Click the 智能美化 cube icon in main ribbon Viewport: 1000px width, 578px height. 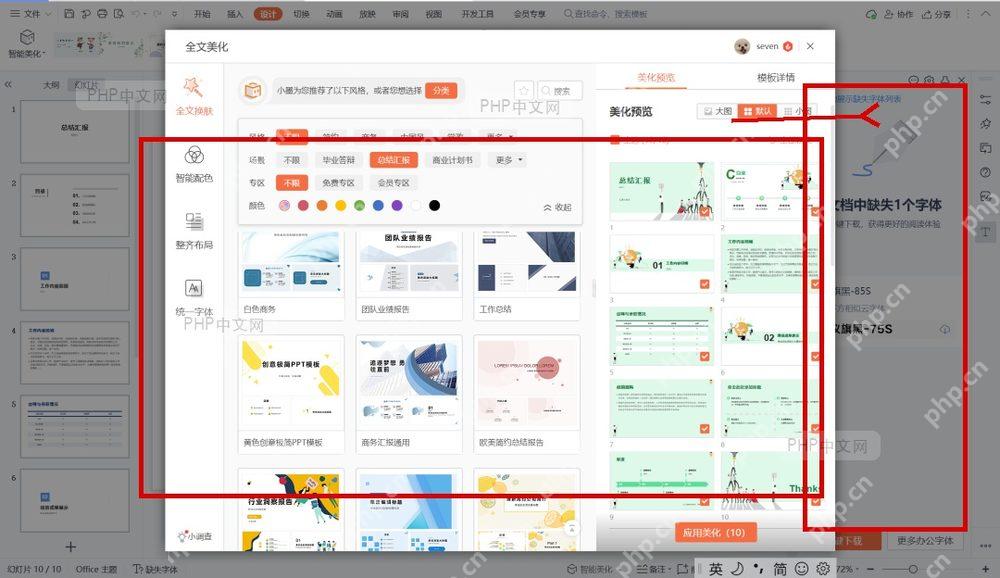pyautogui.click(x=27, y=37)
